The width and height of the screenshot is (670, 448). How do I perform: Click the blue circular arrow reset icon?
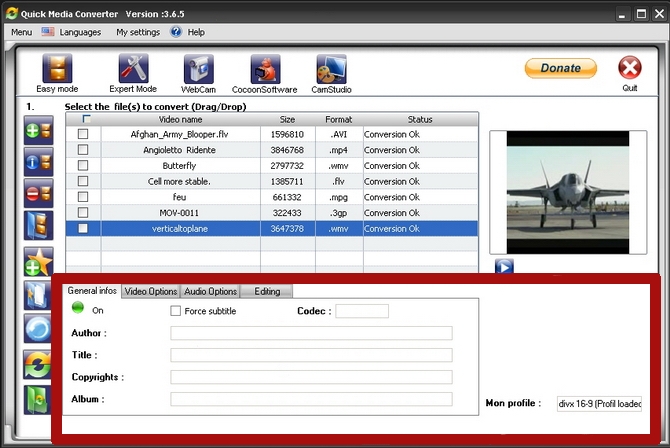point(38,328)
